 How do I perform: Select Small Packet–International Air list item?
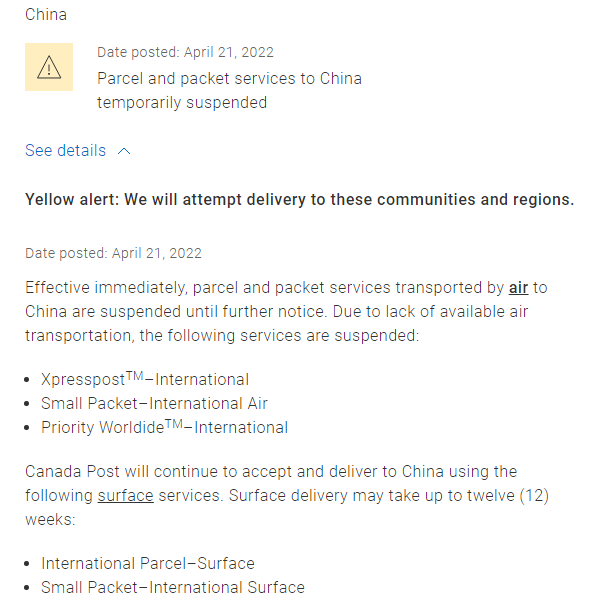(x=154, y=403)
